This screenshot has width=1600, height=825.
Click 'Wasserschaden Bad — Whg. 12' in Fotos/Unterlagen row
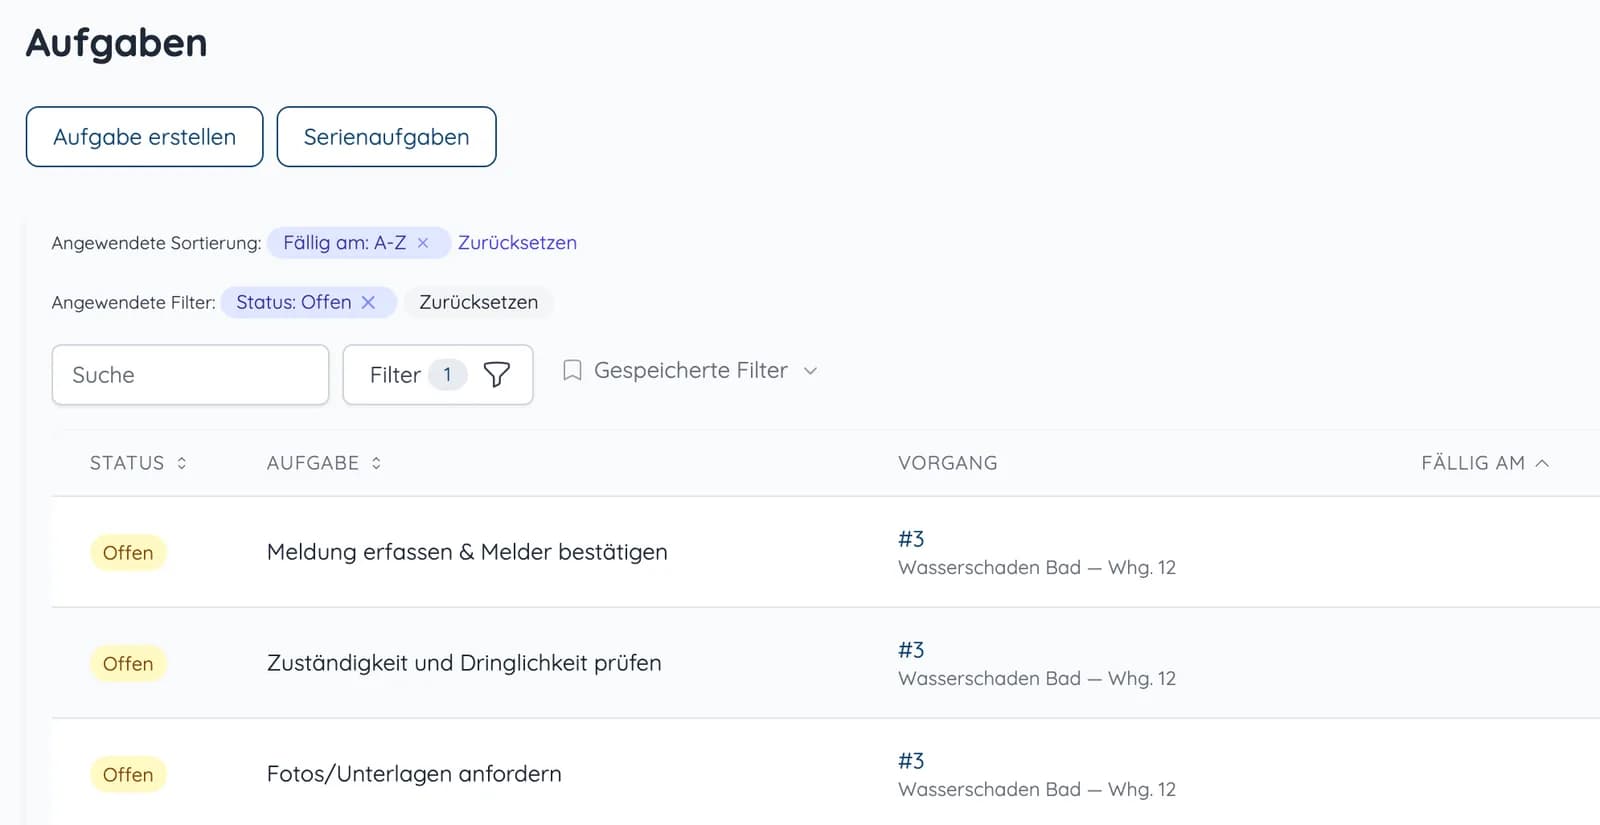coord(1037,790)
